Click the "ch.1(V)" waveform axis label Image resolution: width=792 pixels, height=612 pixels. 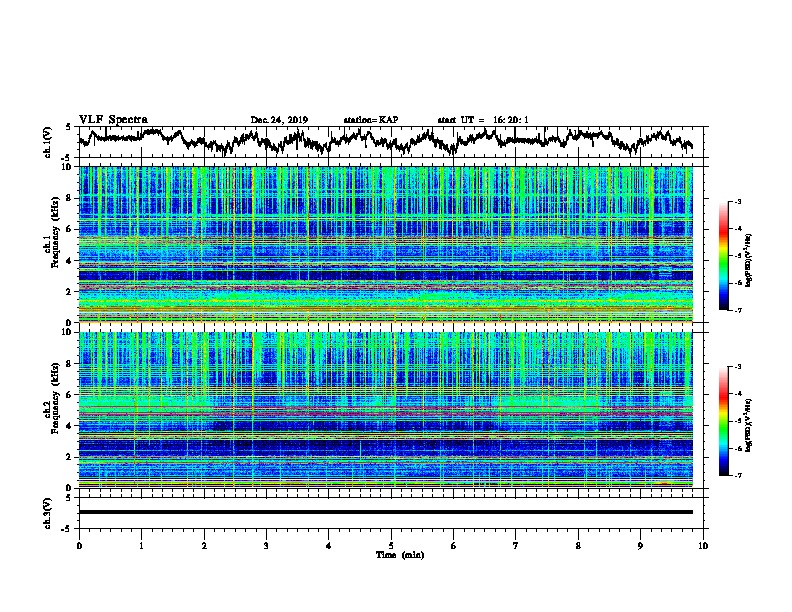48,142
